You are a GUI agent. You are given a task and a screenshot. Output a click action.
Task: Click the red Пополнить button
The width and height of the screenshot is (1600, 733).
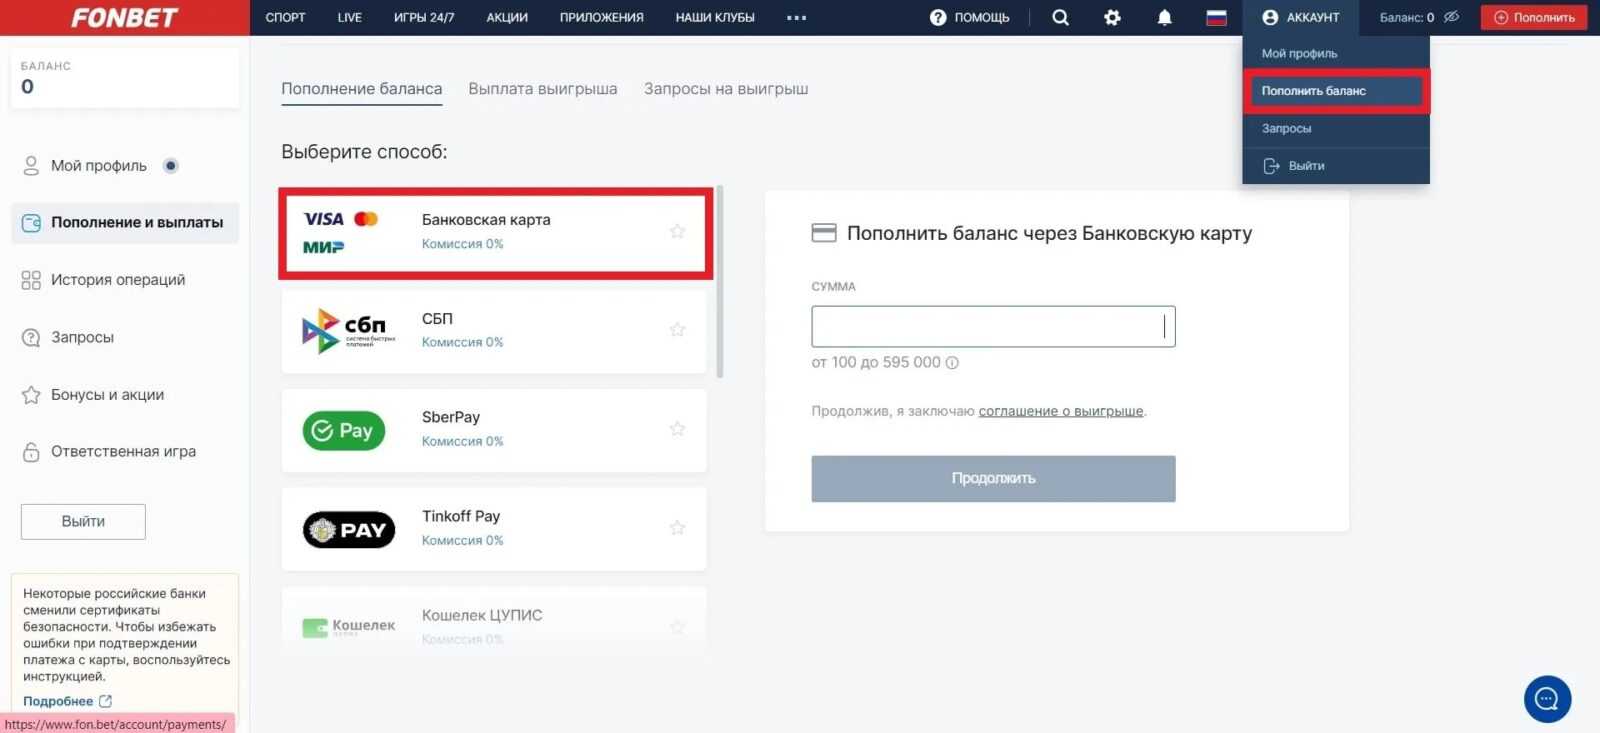pyautogui.click(x=1534, y=17)
